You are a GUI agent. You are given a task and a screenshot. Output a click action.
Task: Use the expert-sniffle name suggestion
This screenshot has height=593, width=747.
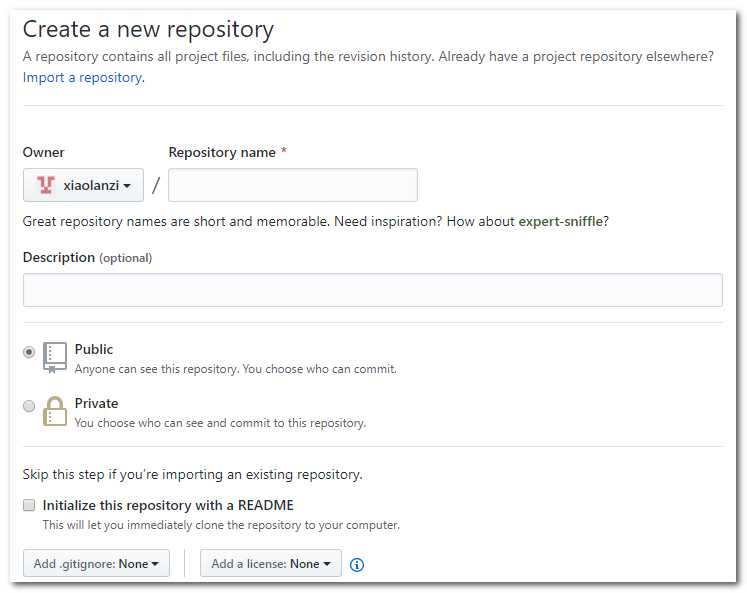point(561,221)
